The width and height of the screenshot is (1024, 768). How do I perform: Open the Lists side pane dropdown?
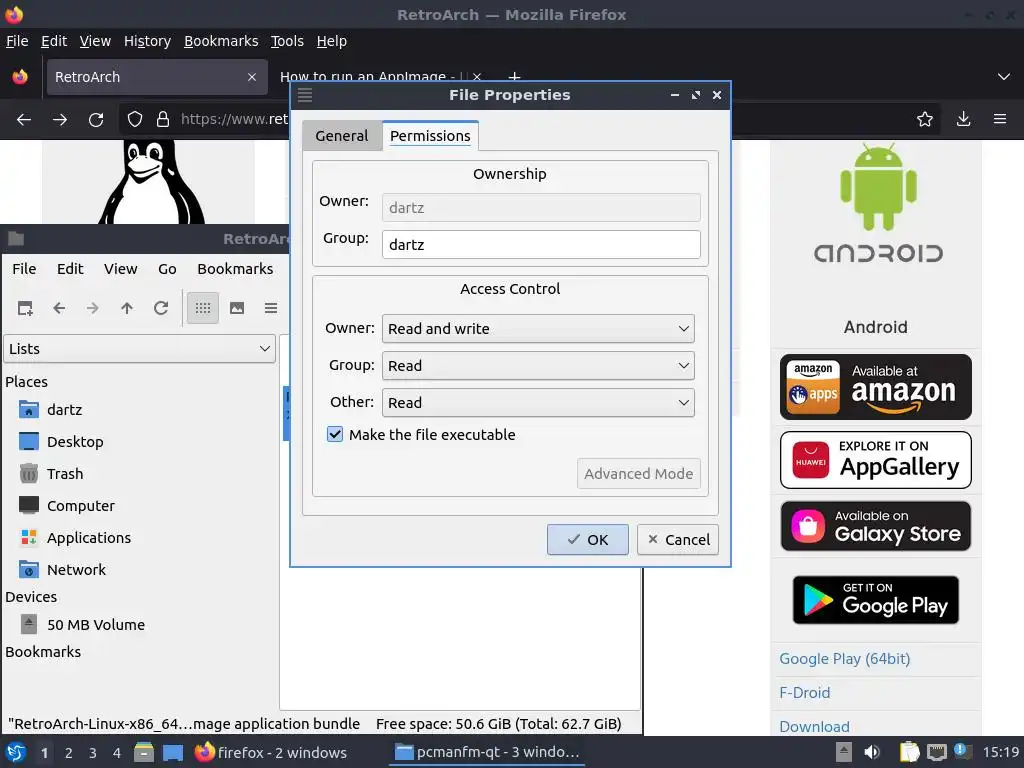[x=140, y=349]
